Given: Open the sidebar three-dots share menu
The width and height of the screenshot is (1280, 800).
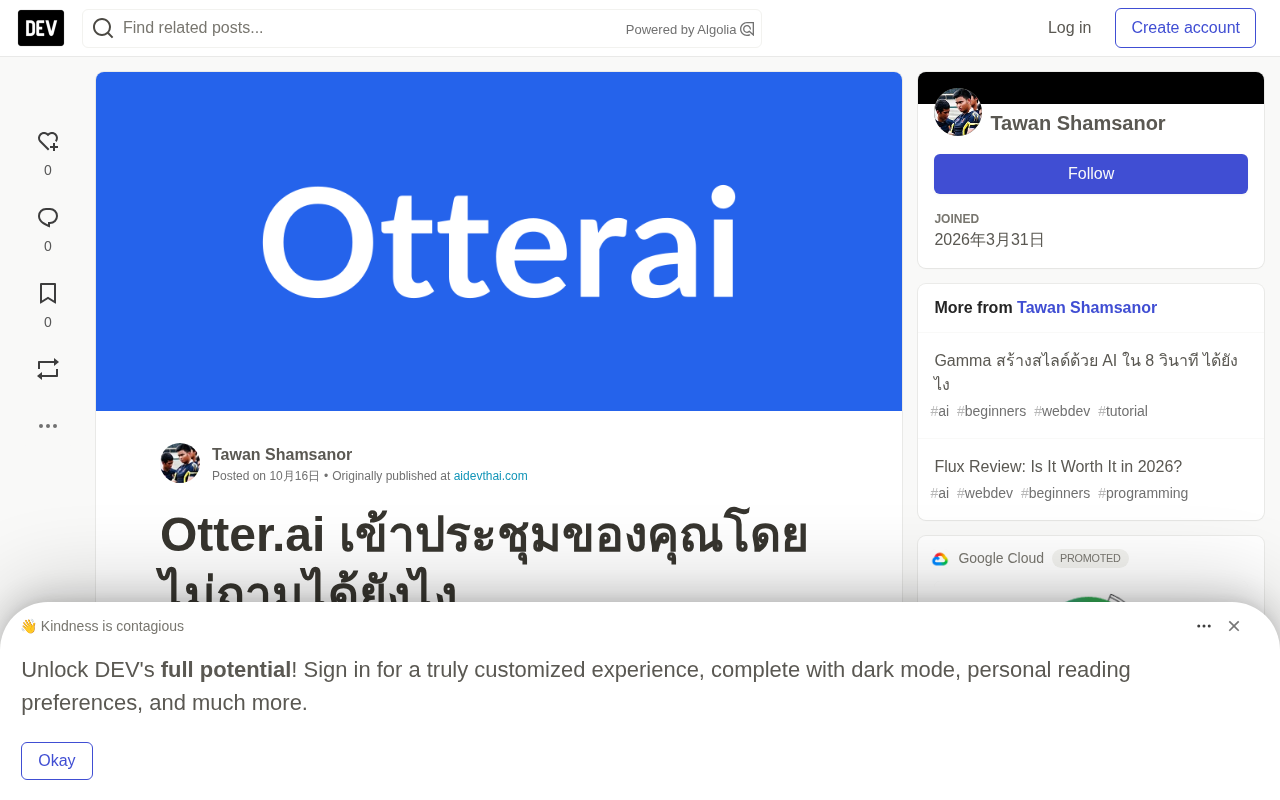Looking at the screenshot, I should point(48,426).
